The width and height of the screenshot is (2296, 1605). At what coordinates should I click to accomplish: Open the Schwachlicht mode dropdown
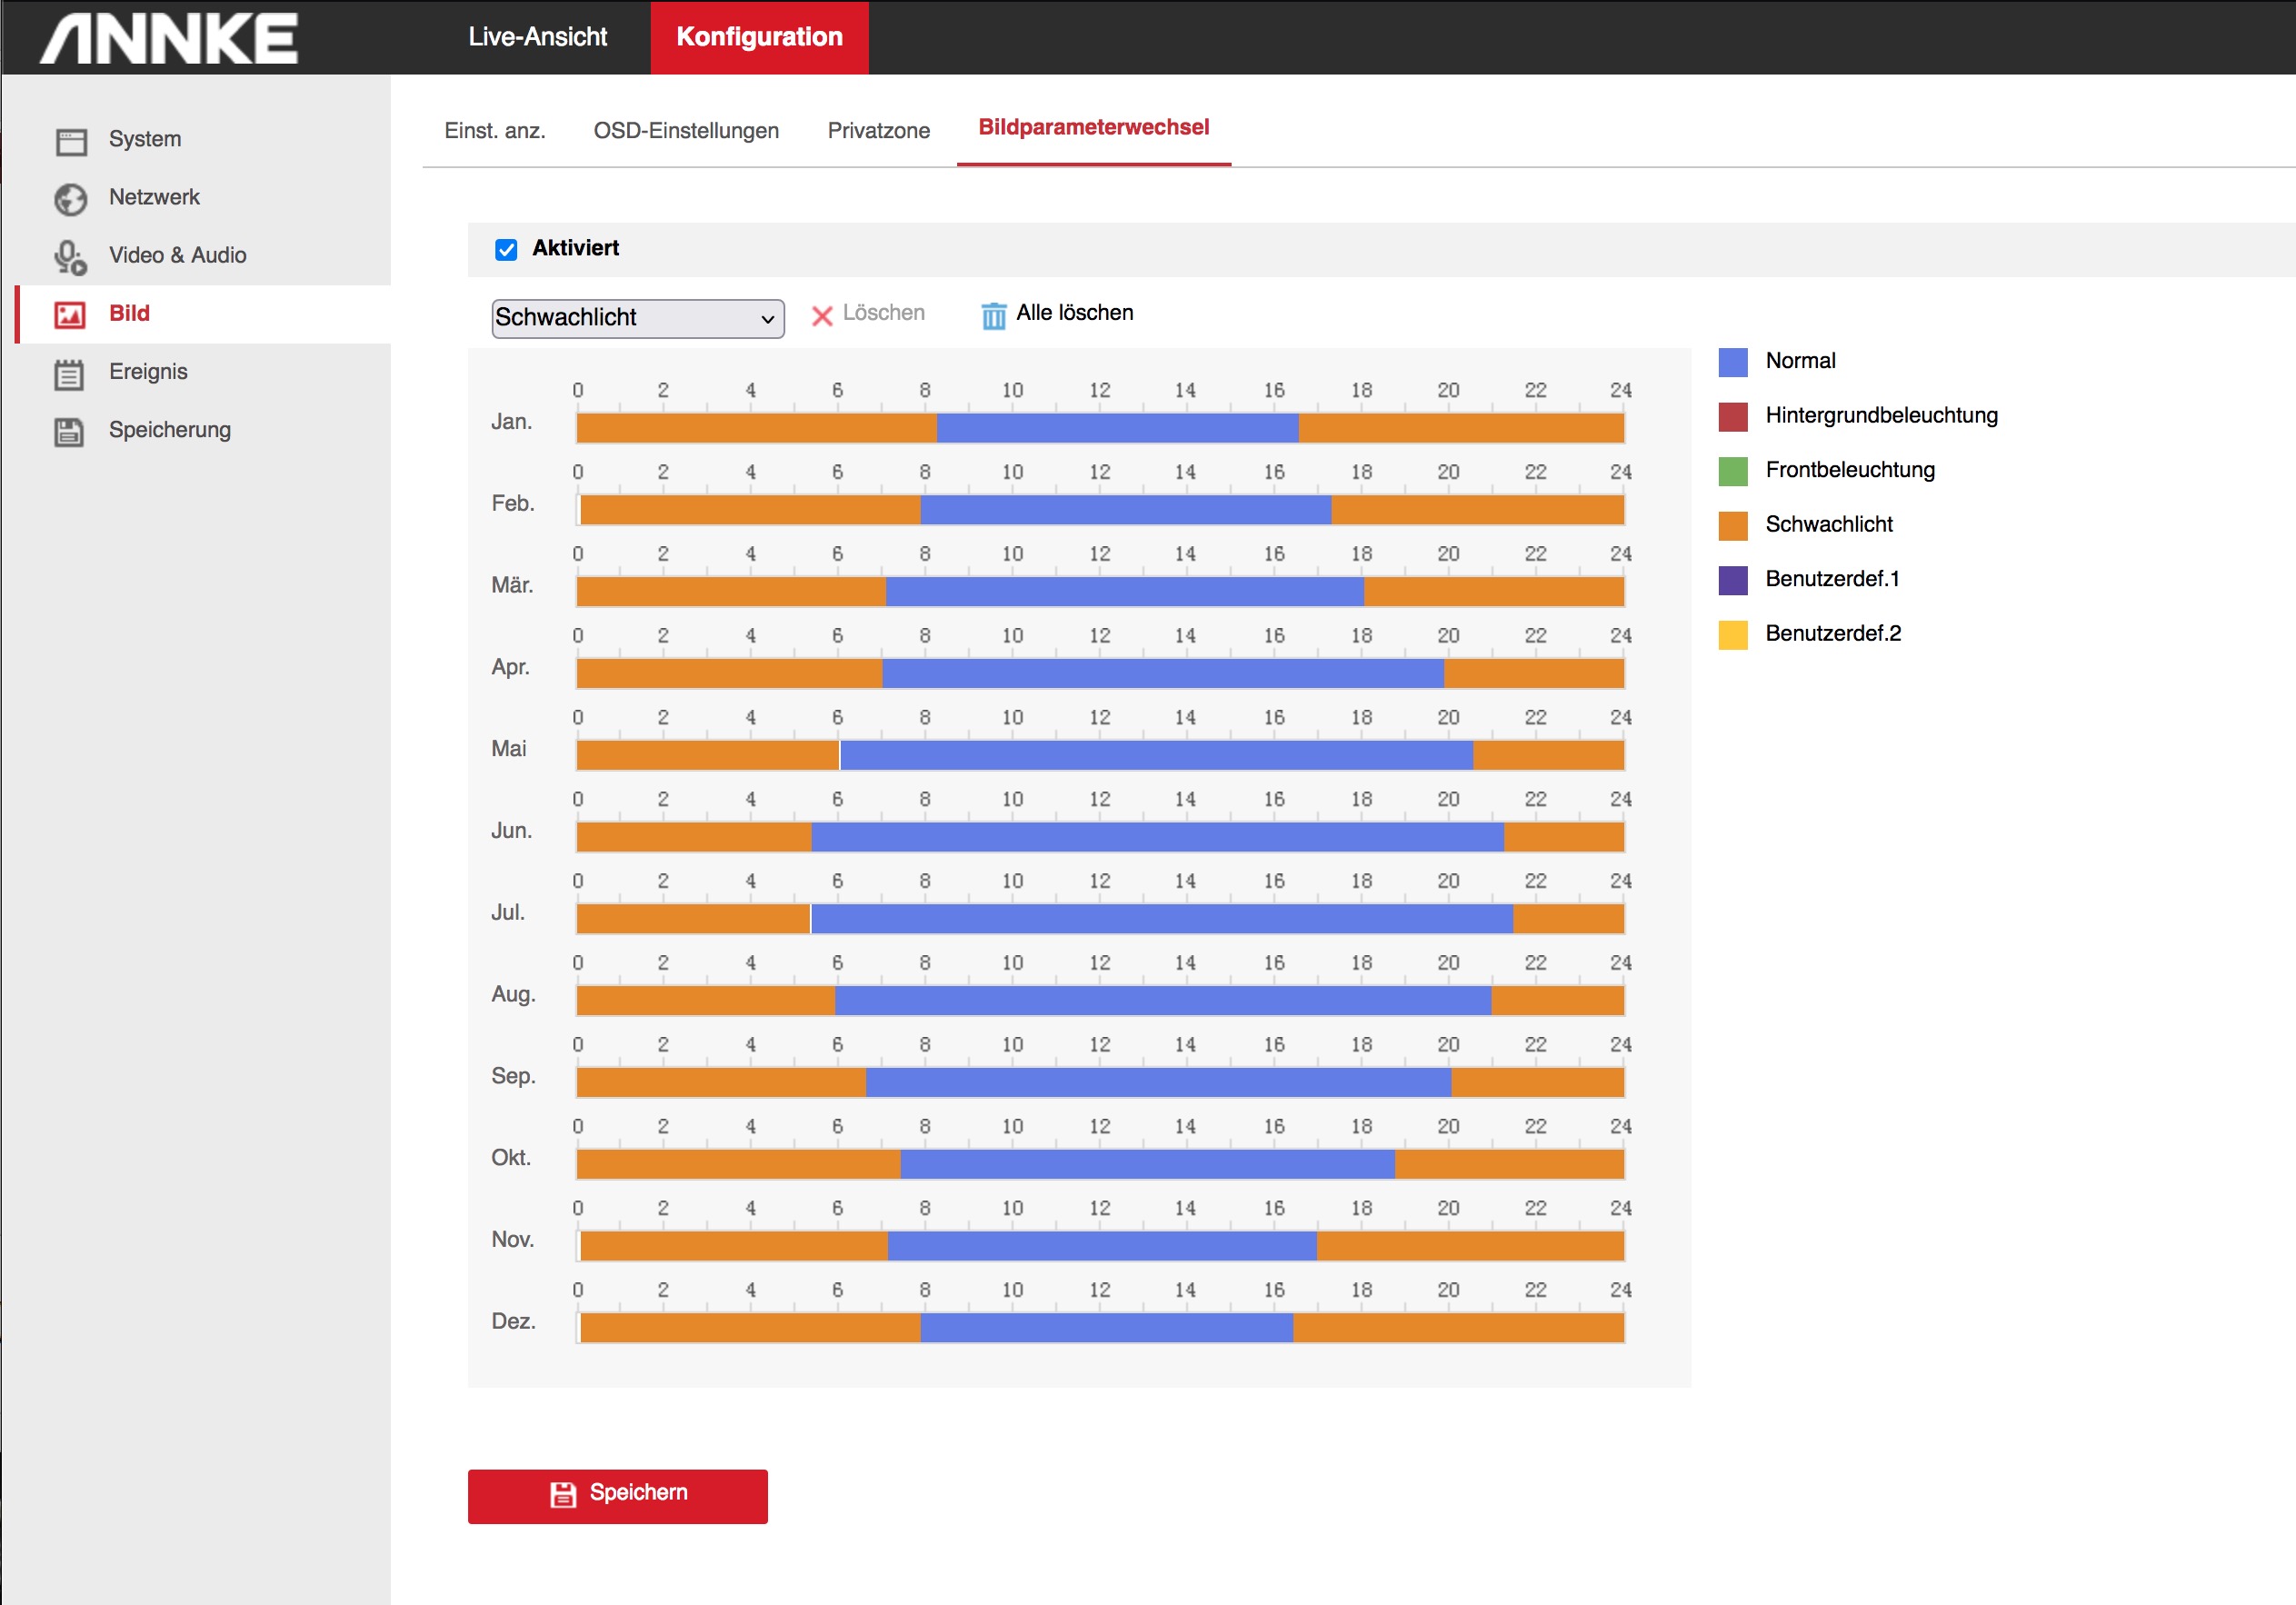click(x=637, y=318)
